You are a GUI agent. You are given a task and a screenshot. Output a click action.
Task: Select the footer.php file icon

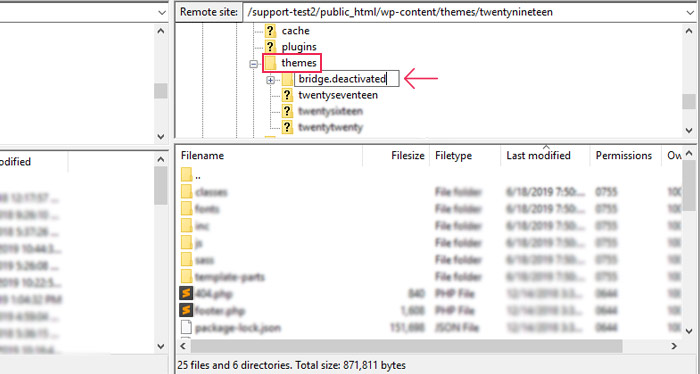pyautogui.click(x=186, y=310)
